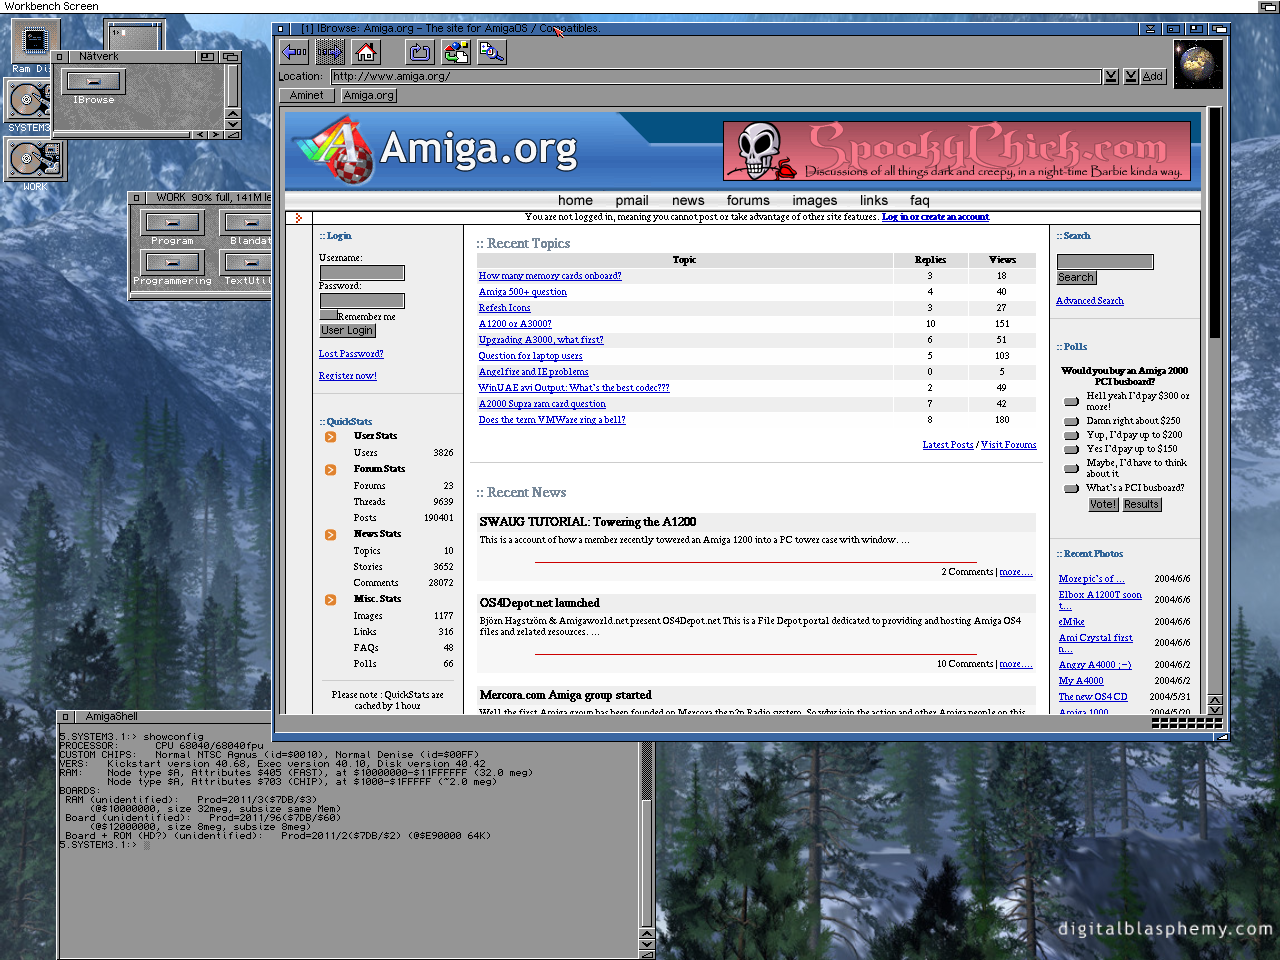1280x960 pixels.
Task: Choose poll option 'What's a PCI busboard?'
Action: point(1071,488)
